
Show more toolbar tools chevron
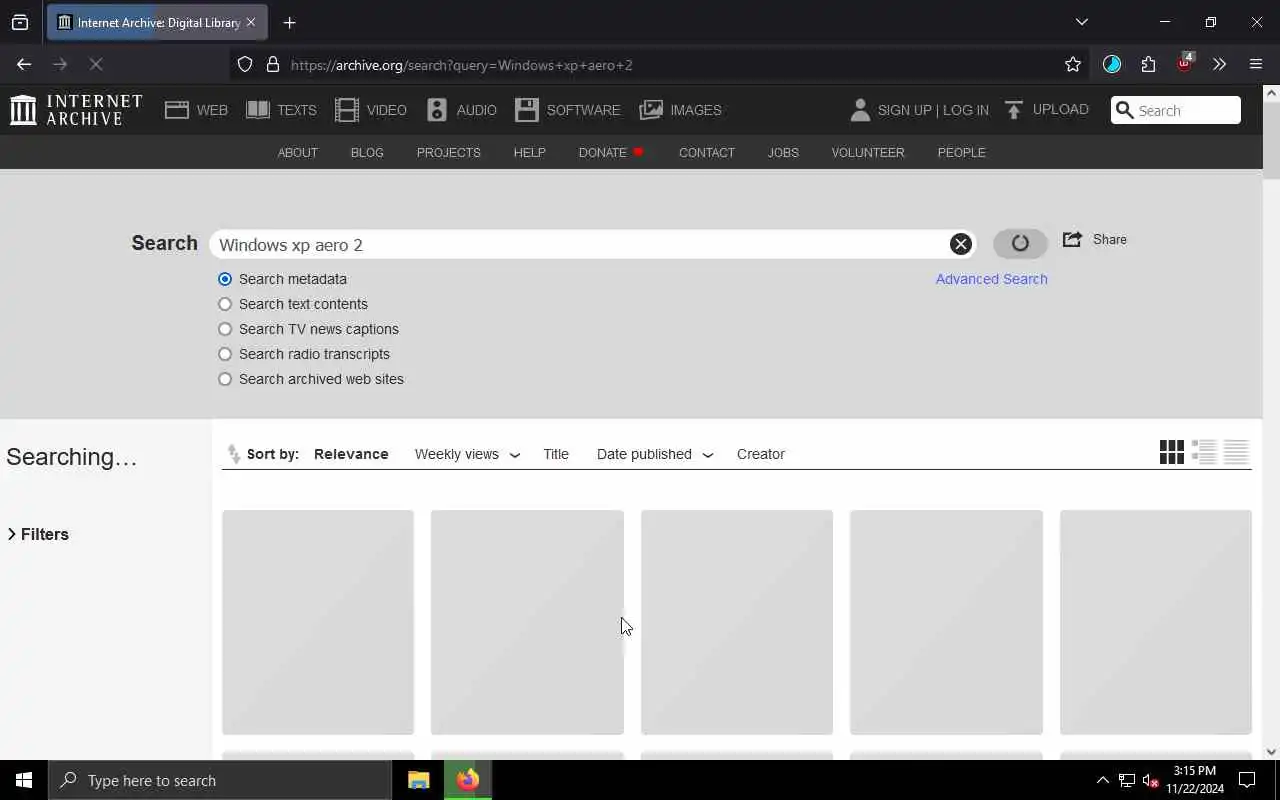(x=1219, y=64)
